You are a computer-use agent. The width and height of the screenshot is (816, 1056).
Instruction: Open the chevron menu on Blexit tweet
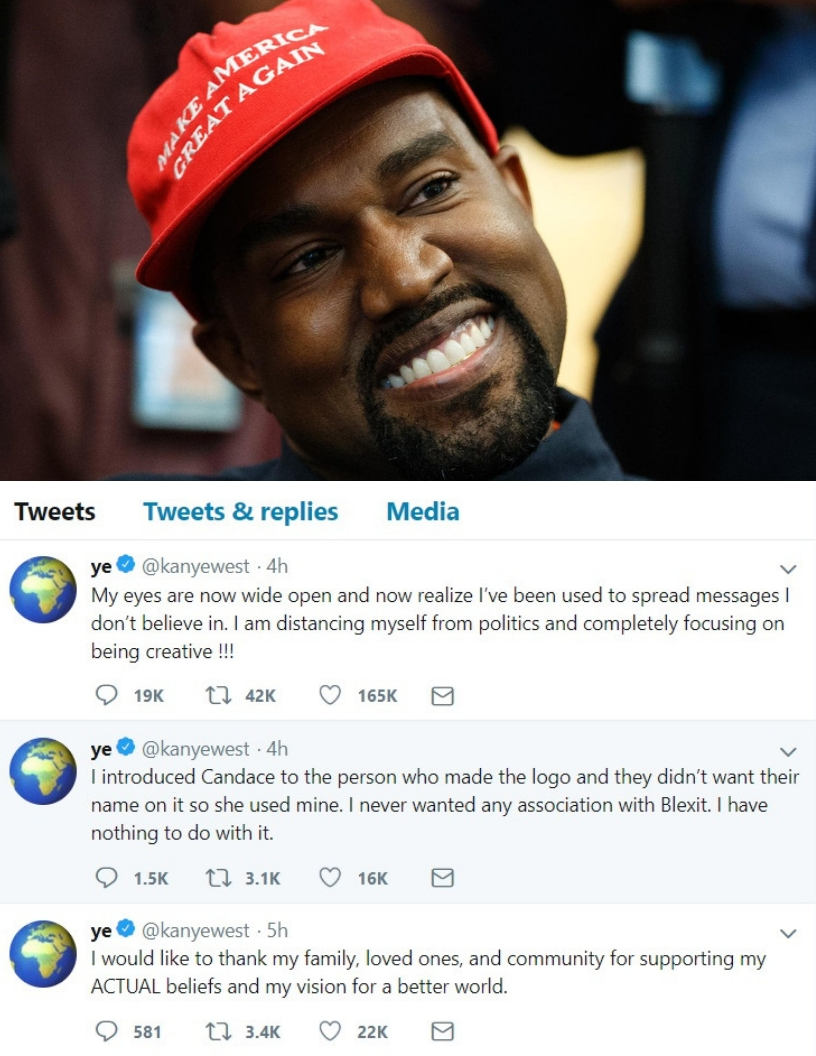point(788,752)
